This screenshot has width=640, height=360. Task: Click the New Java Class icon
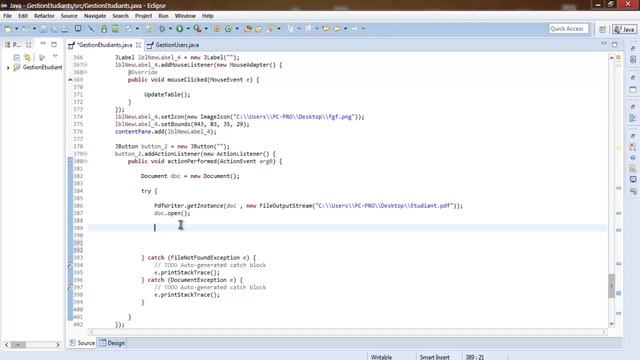click(x=229, y=29)
